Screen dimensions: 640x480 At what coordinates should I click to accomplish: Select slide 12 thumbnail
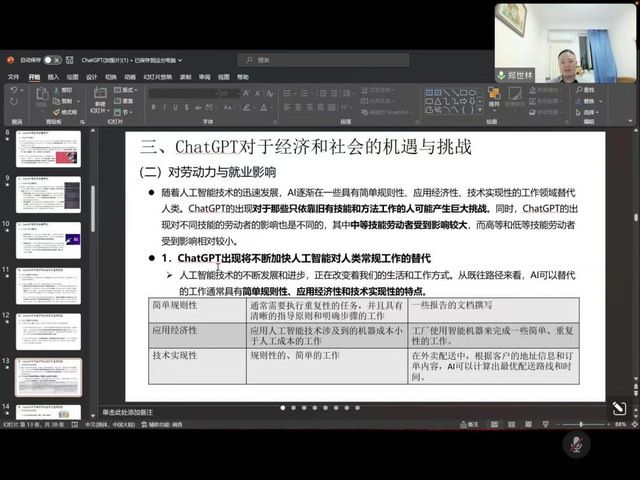coord(48,331)
